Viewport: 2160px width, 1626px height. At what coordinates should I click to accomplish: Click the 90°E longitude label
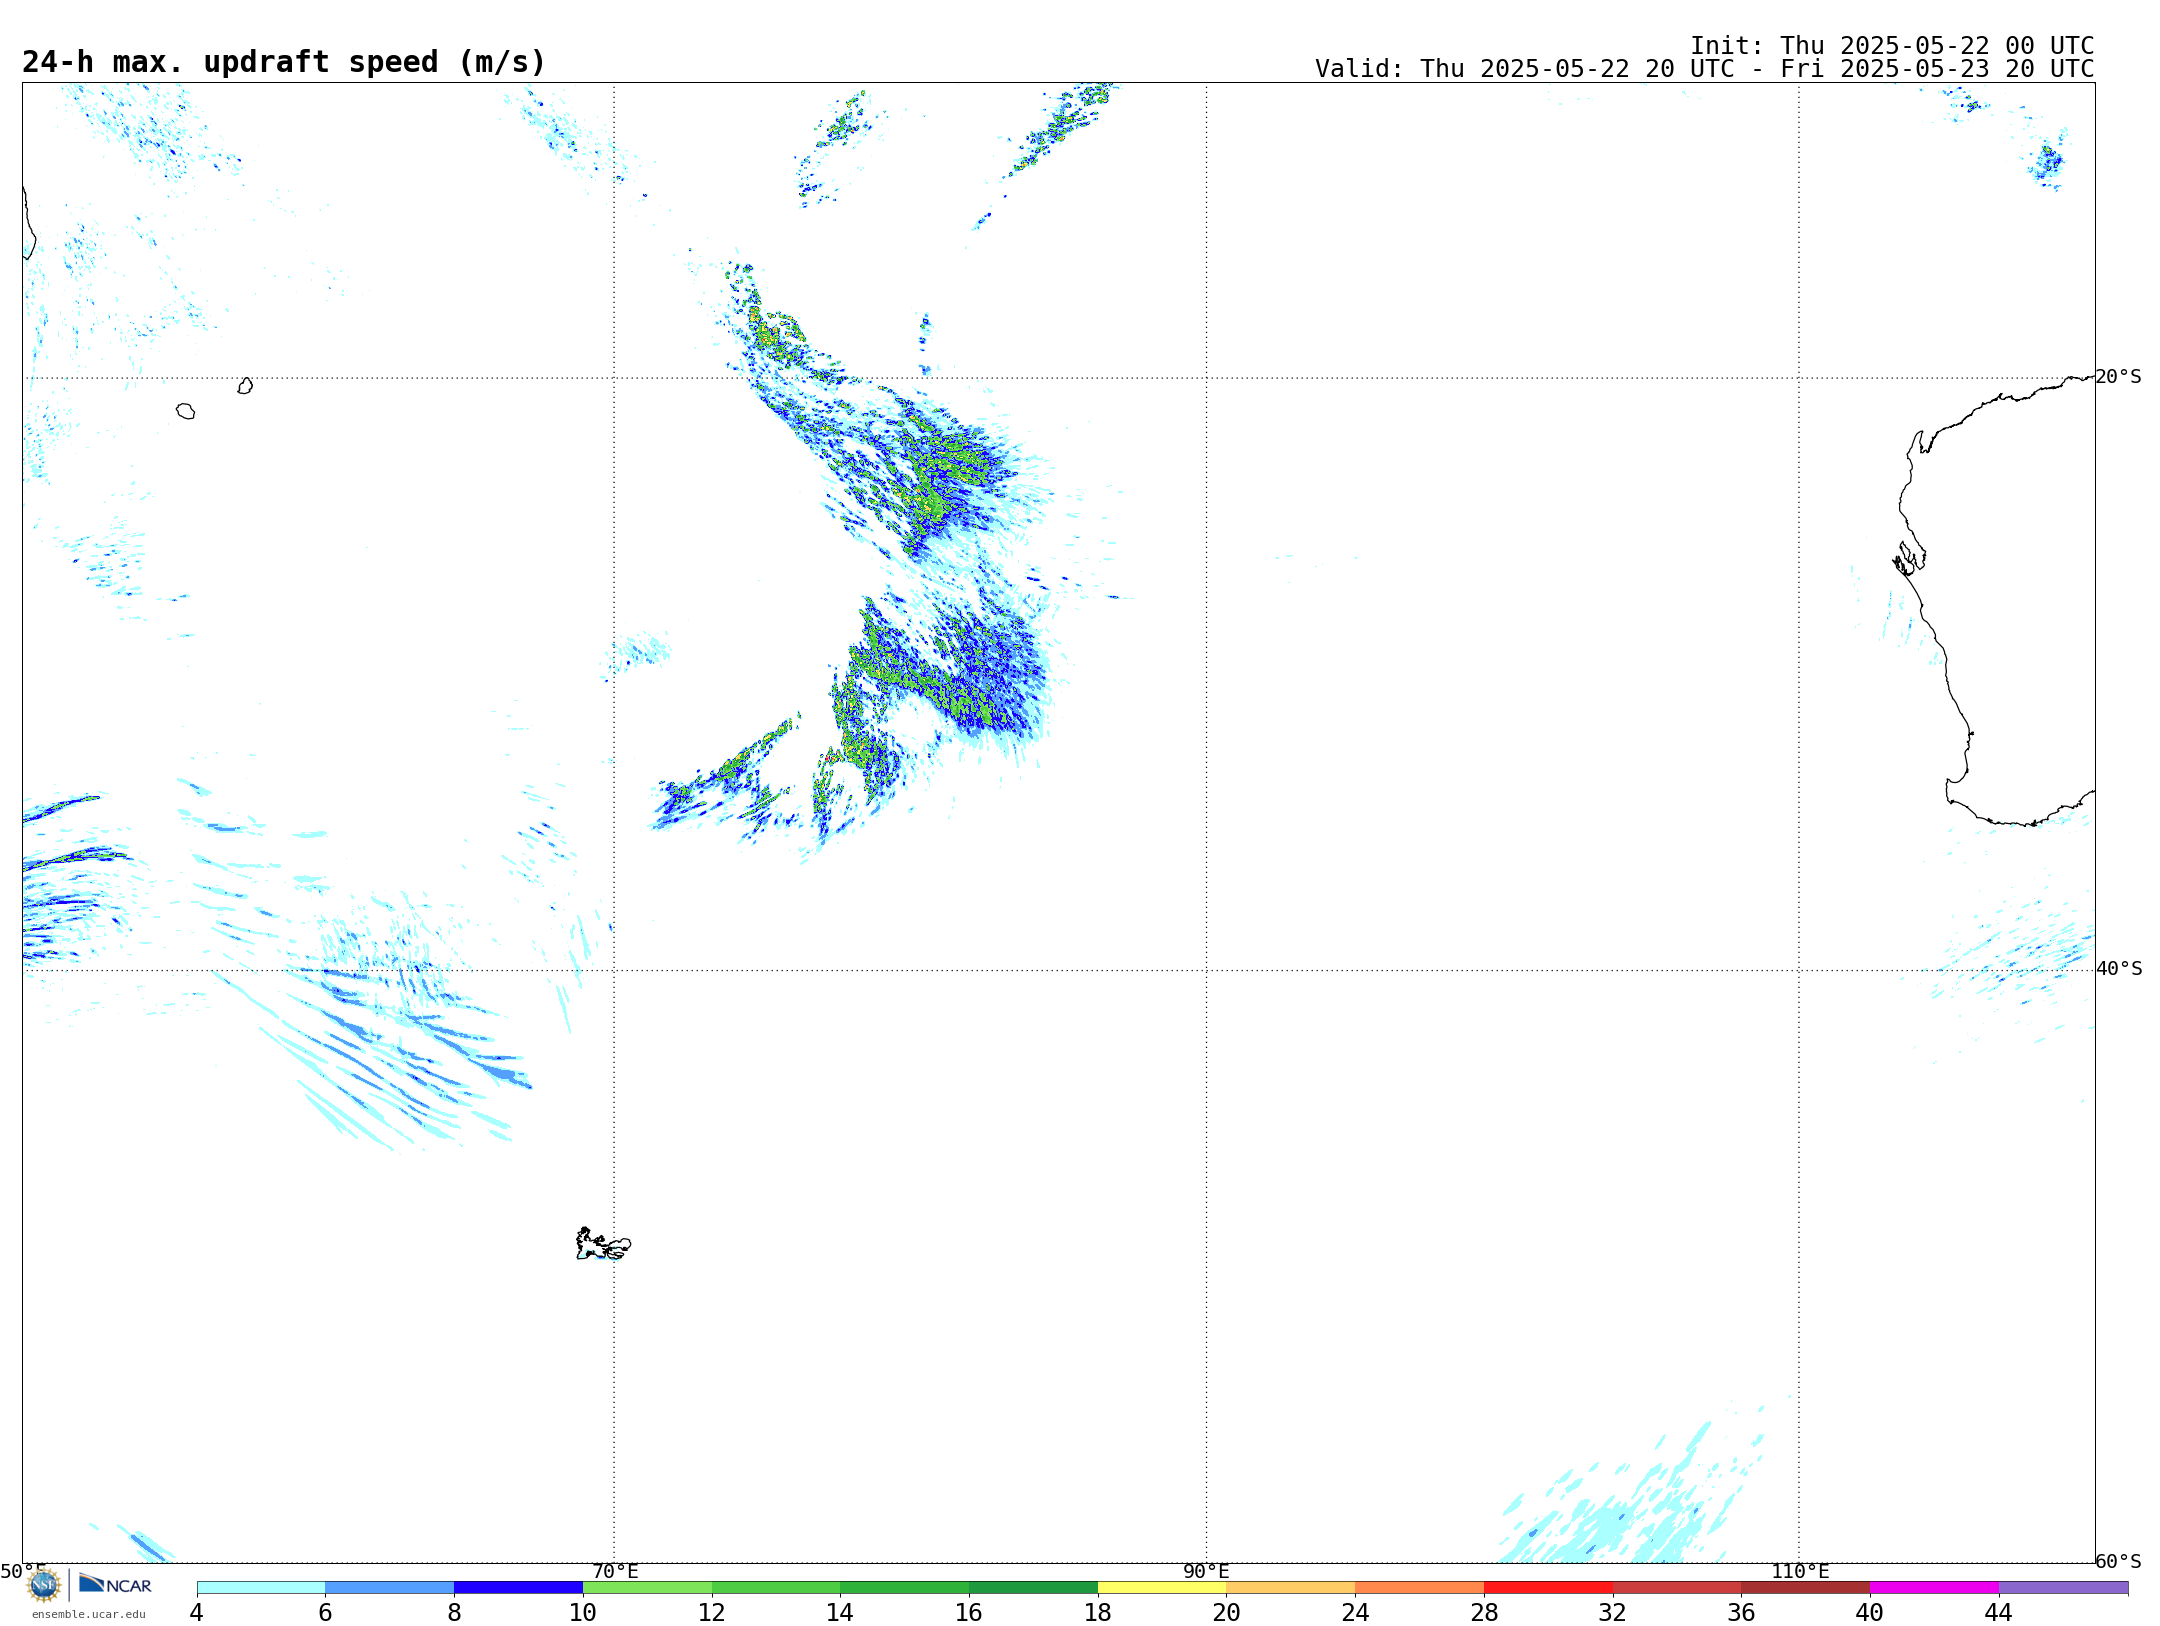click(x=1206, y=1572)
